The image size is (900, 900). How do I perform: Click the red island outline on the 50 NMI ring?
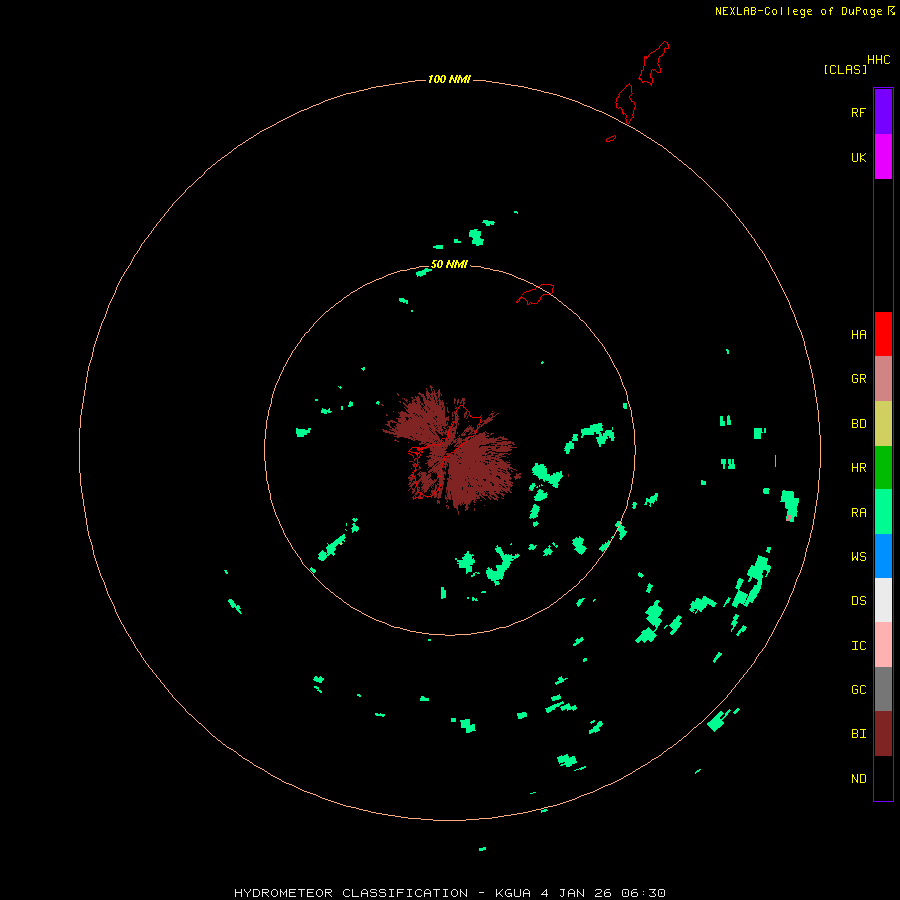coord(535,293)
